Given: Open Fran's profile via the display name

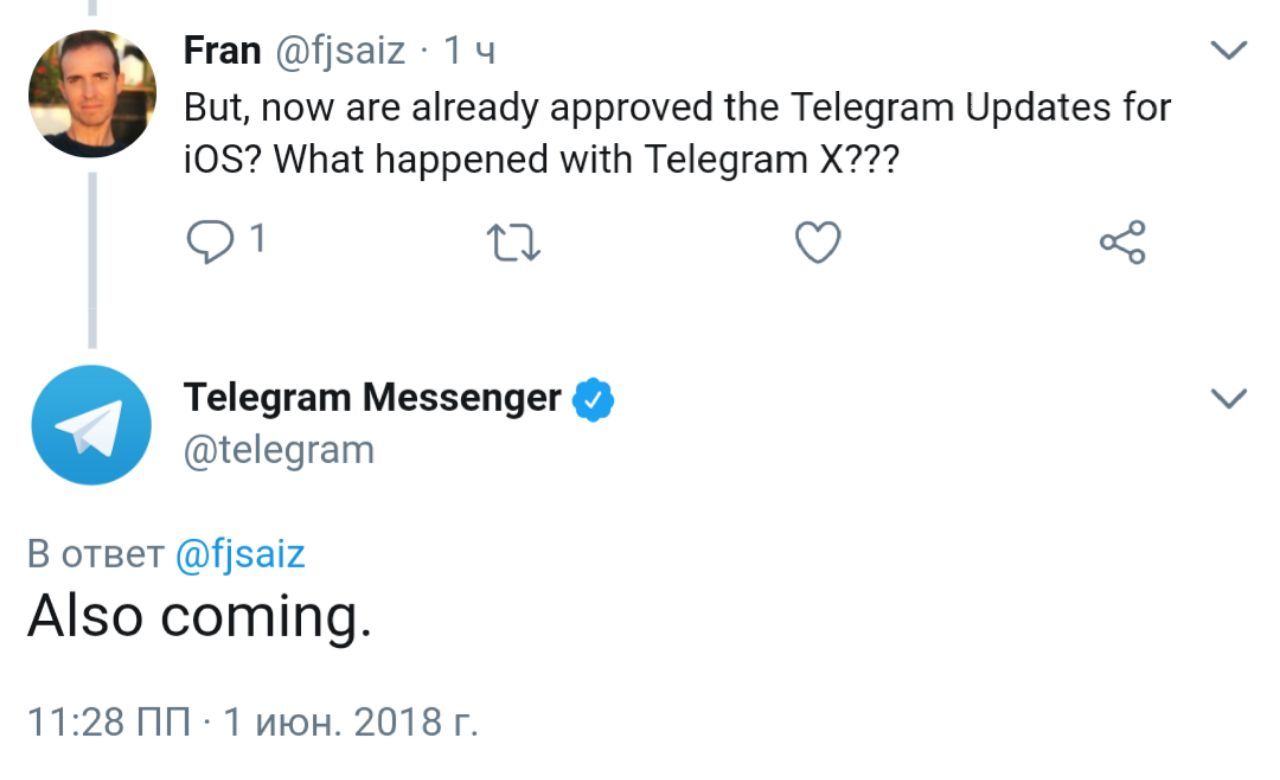Looking at the screenshot, I should tap(222, 50).
